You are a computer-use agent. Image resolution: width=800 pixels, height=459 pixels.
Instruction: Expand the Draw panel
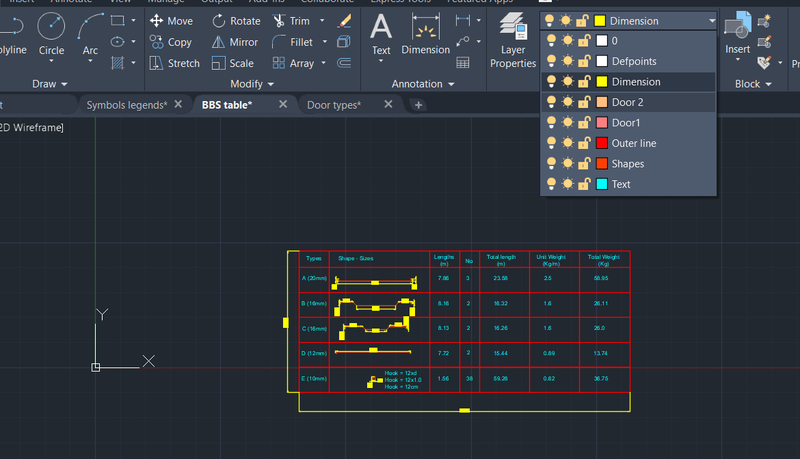[x=49, y=84]
